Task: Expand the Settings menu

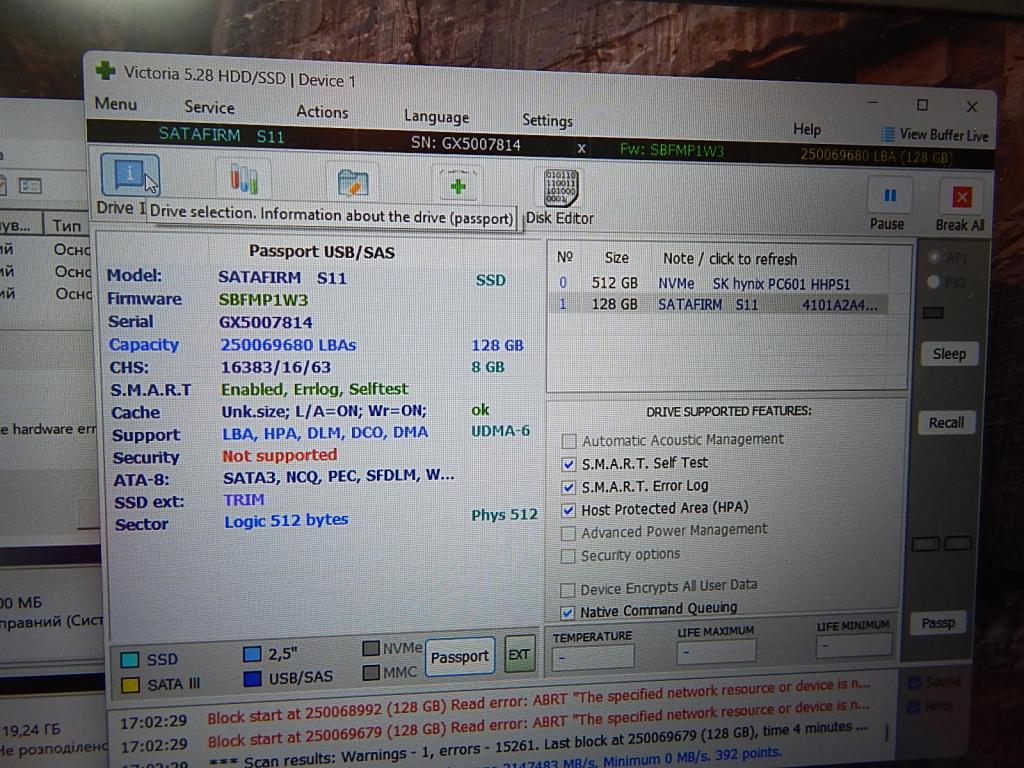Action: (x=547, y=120)
